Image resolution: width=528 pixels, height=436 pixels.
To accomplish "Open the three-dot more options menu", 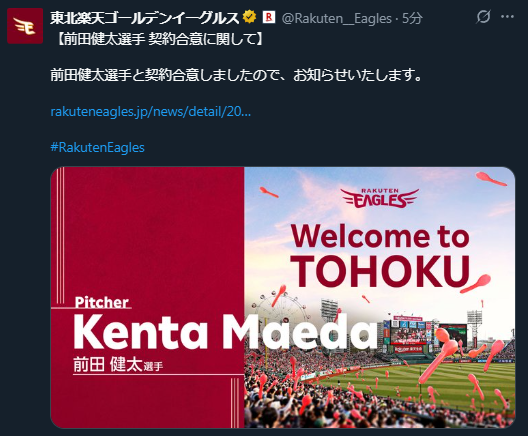I will pyautogui.click(x=507, y=16).
